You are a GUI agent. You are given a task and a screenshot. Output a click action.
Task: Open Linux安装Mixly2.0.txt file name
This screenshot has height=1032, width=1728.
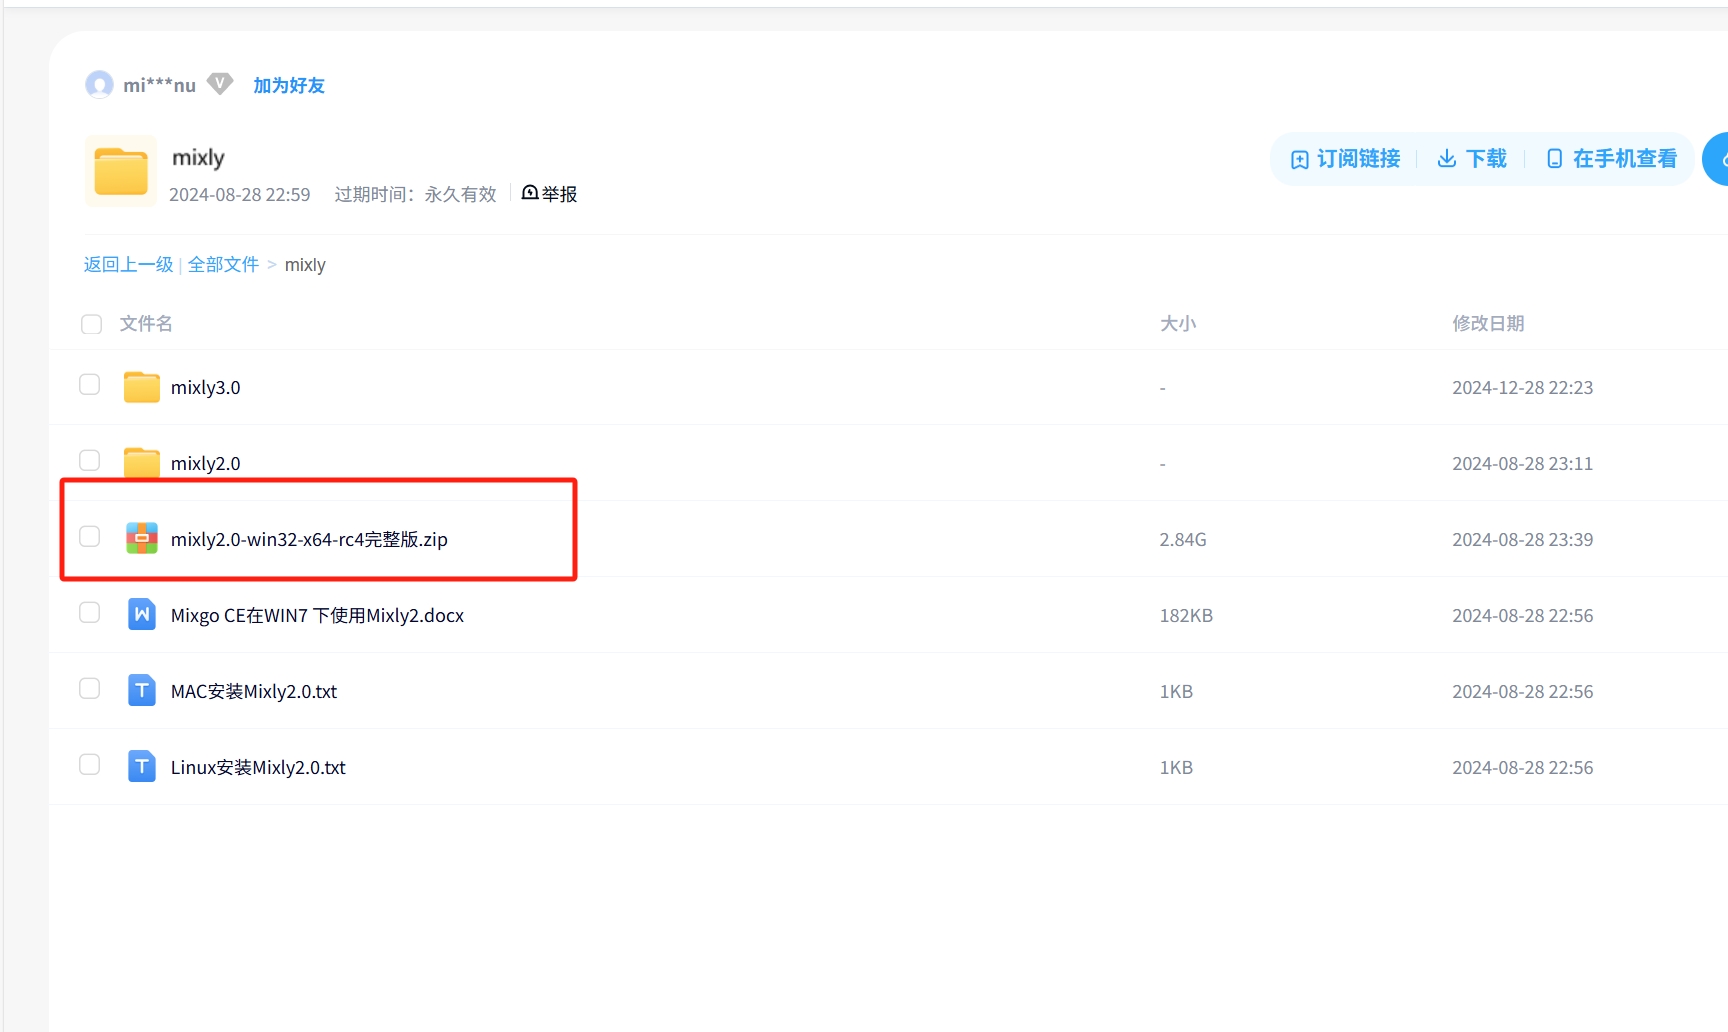(258, 767)
